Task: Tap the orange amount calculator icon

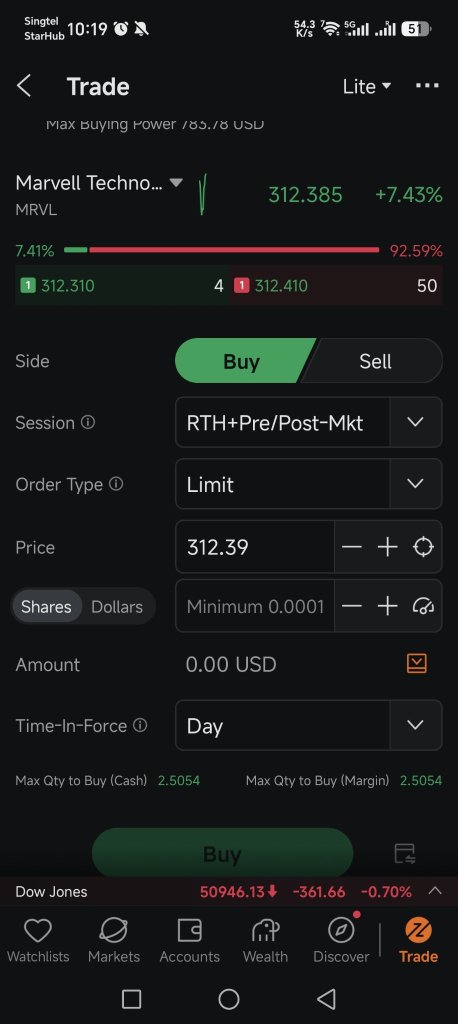Action: [x=417, y=664]
